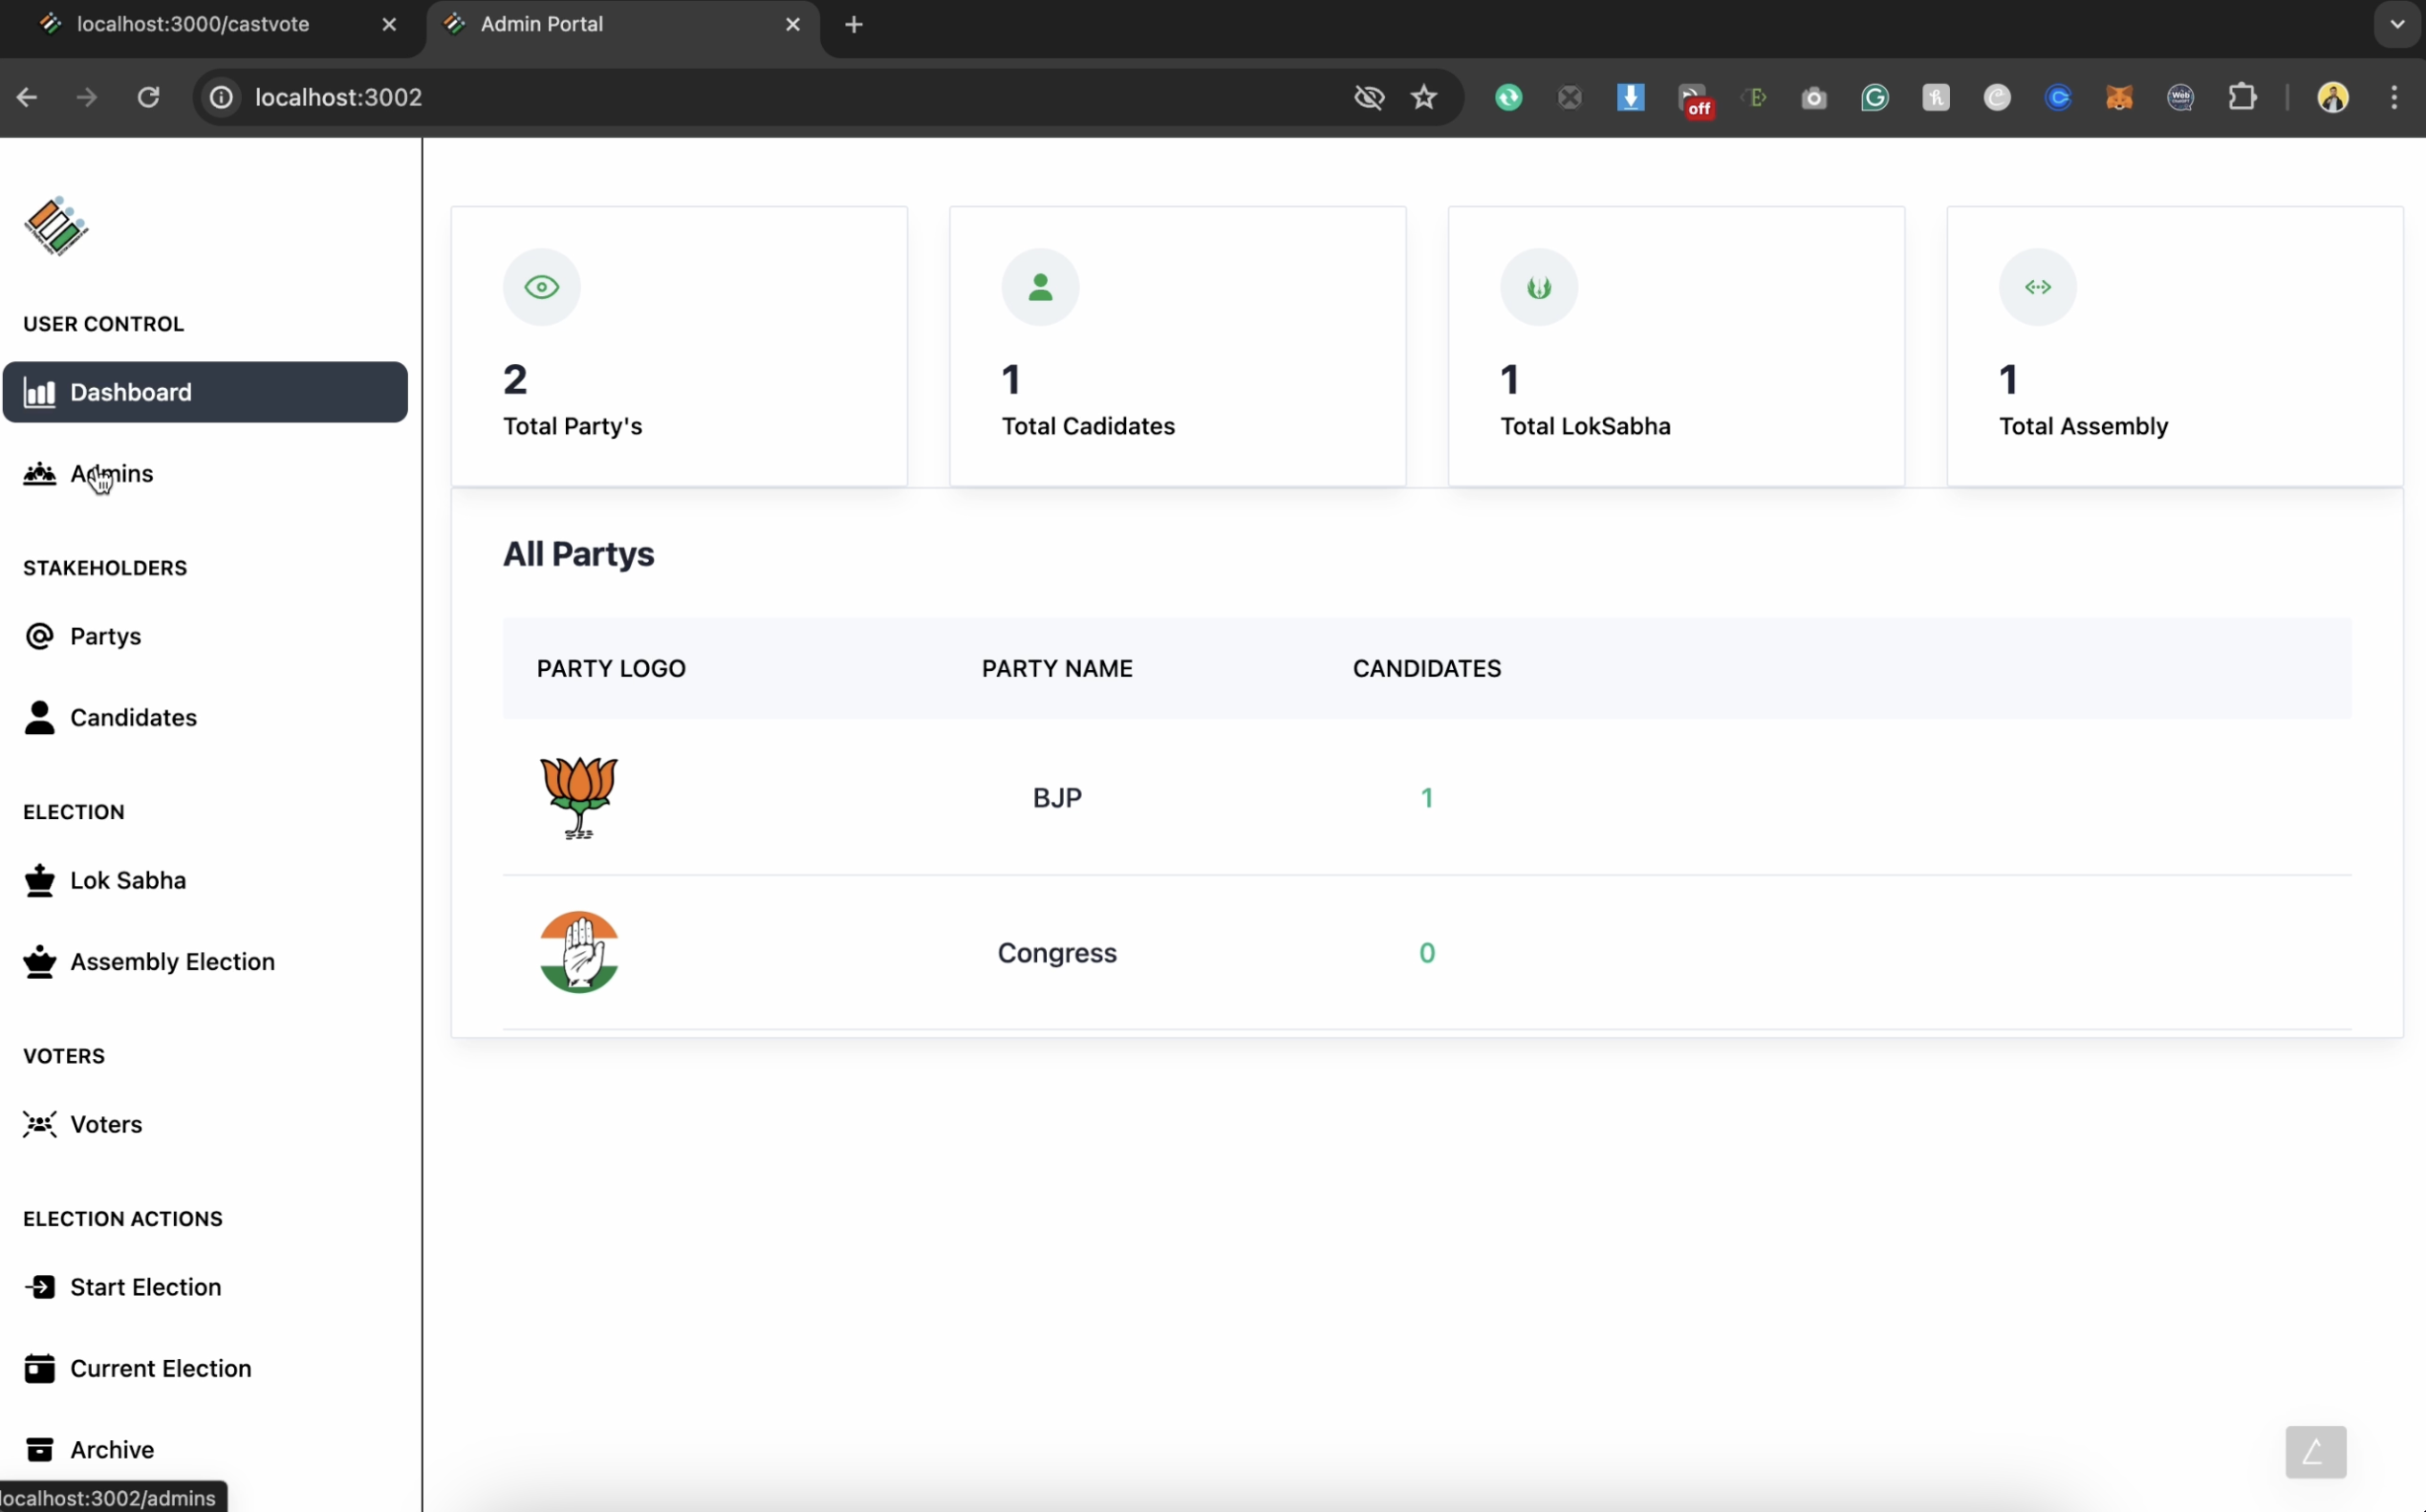Click the blue download arrow extension

point(1630,97)
